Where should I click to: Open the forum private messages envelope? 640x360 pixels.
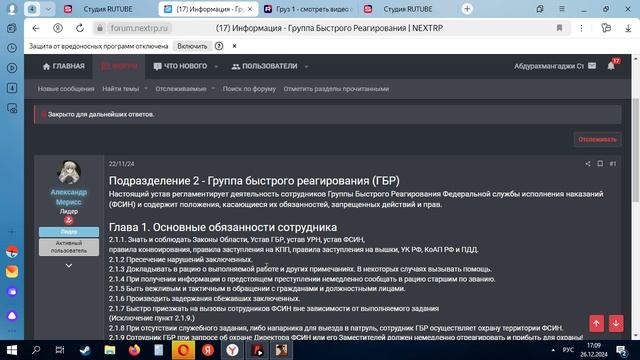[x=592, y=66]
